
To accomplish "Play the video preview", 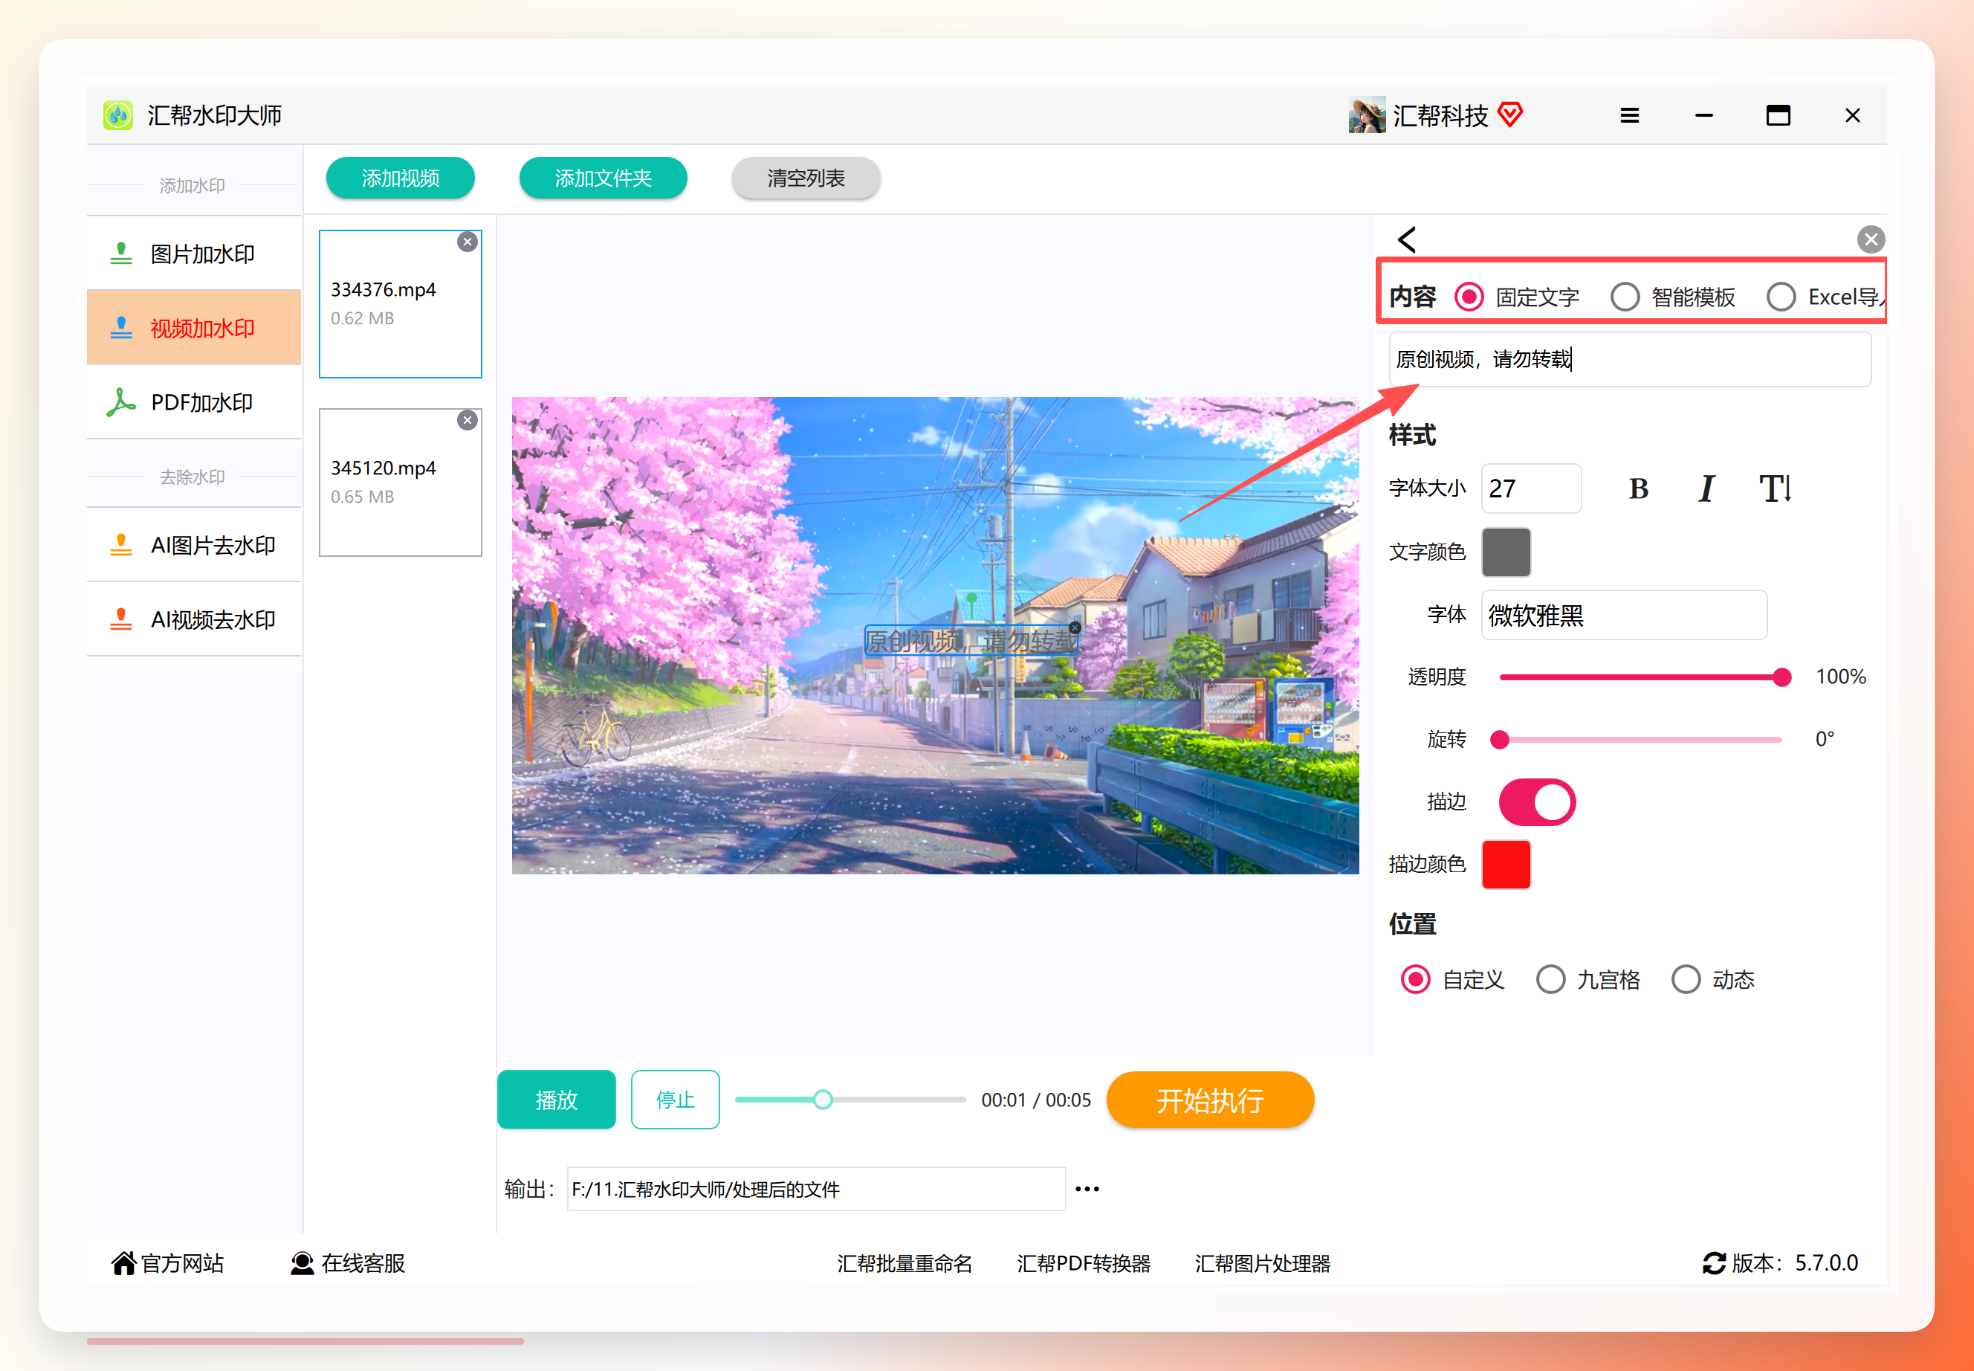I will (556, 1100).
